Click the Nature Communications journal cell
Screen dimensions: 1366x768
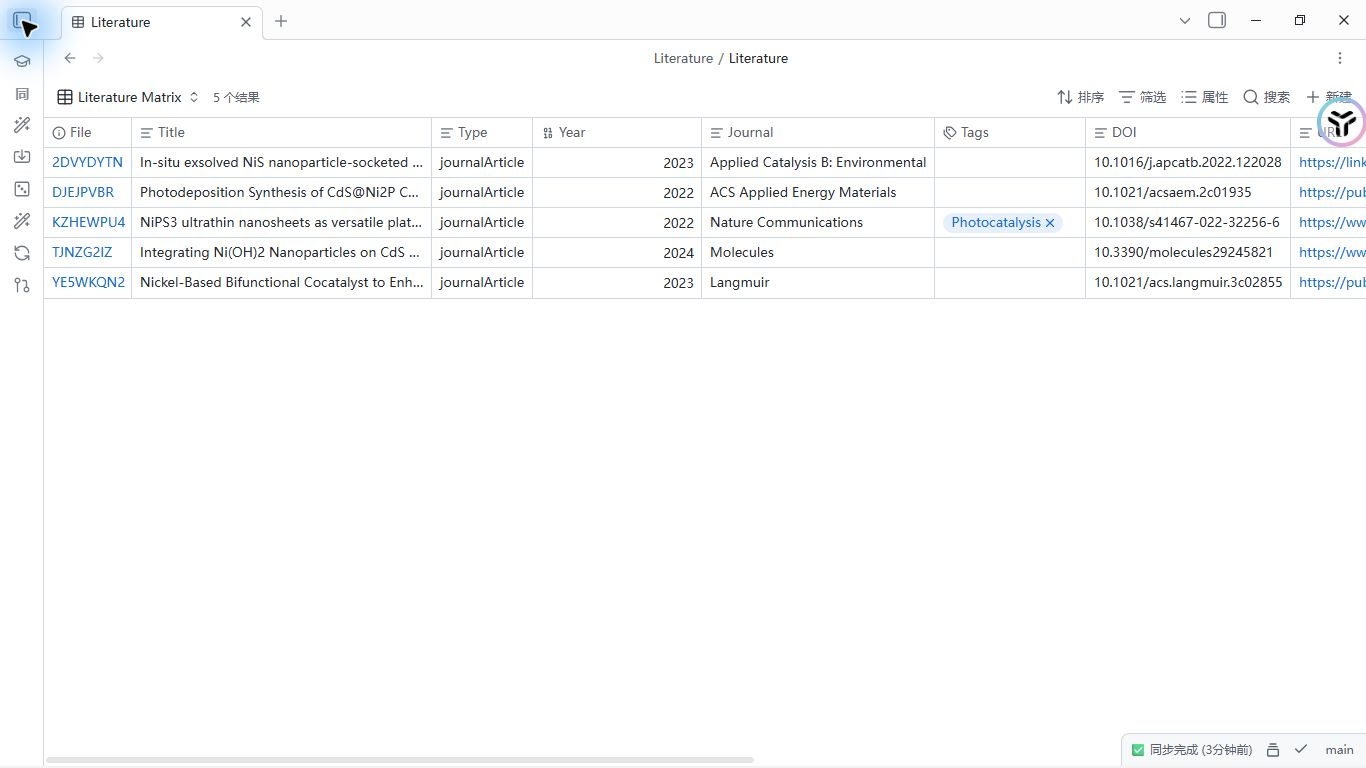pos(818,222)
